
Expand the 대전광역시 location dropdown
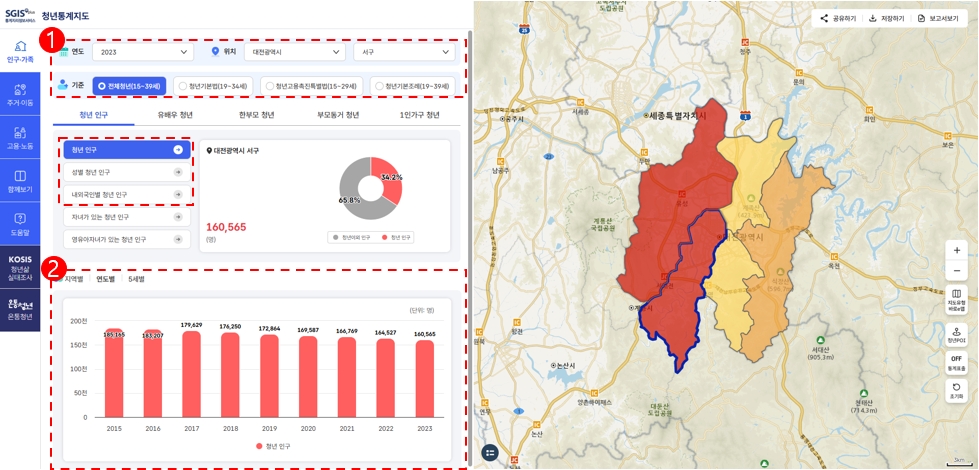tap(294, 52)
